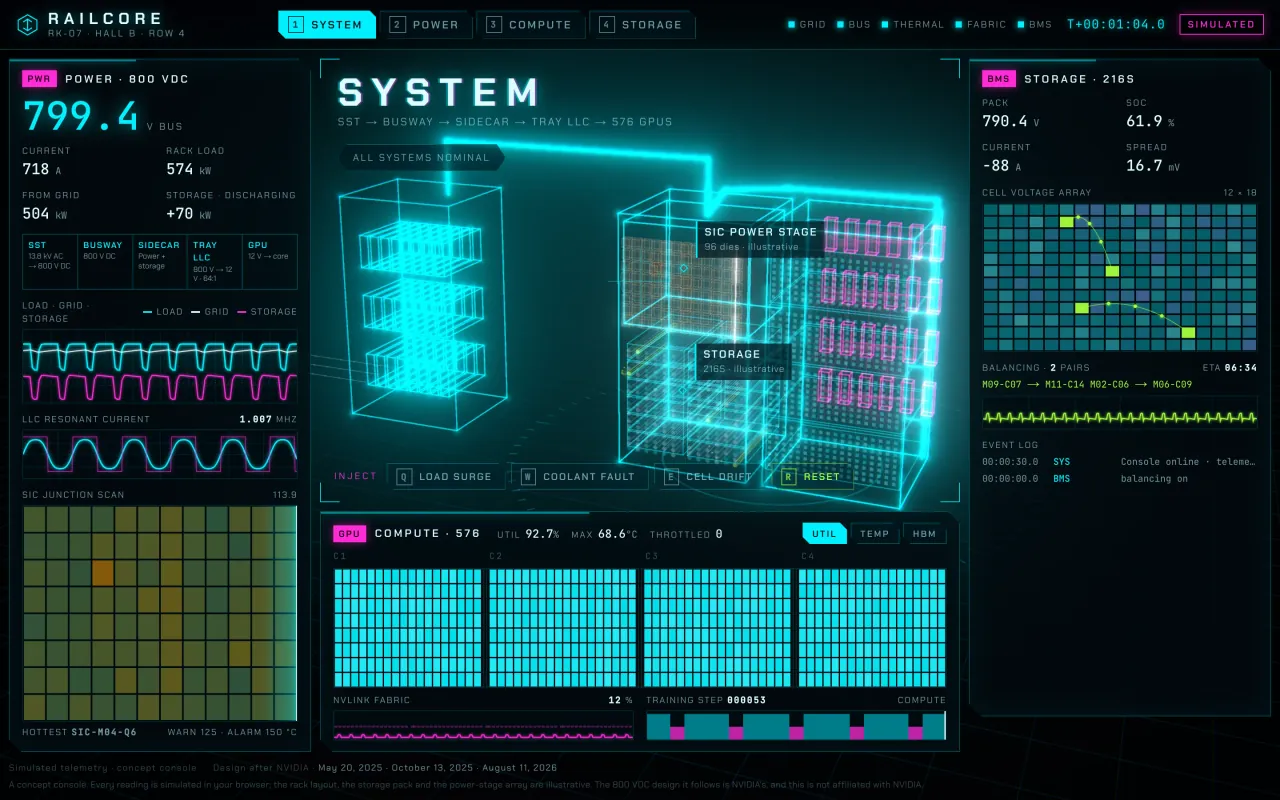Click the HOTTEST SIC-M04-Q6 label
Screen dimensions: 1280x800
[80, 732]
